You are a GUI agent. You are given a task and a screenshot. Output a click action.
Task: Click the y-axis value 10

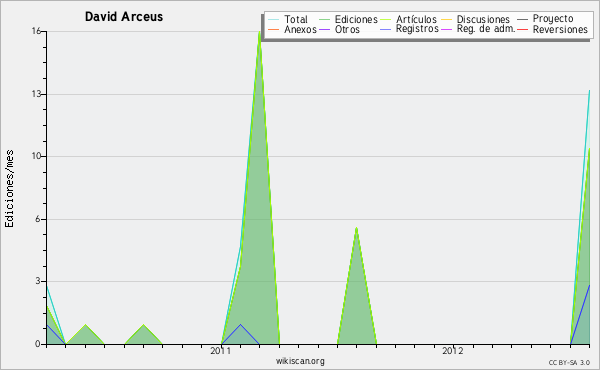[36, 156]
